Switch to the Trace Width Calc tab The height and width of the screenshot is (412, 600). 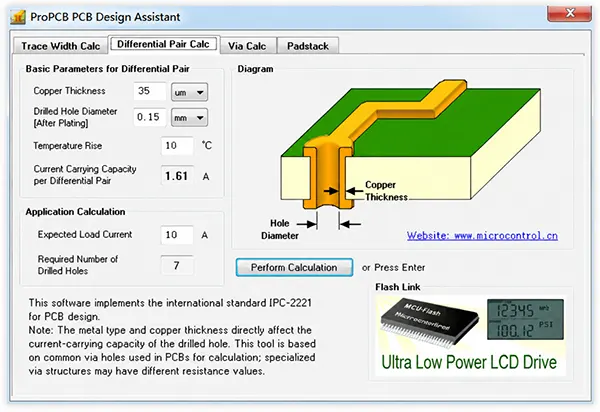60,46
